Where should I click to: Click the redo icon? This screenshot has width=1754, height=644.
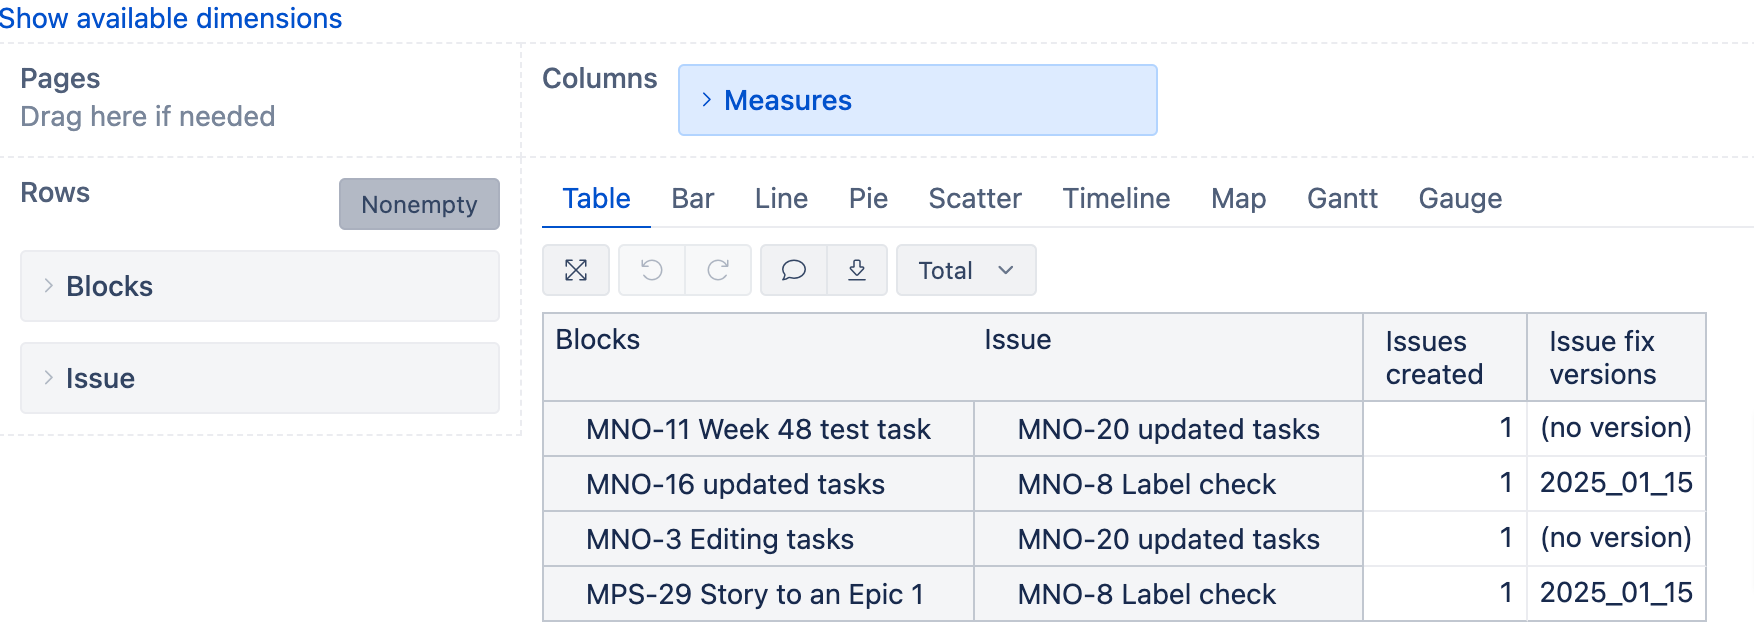(718, 270)
